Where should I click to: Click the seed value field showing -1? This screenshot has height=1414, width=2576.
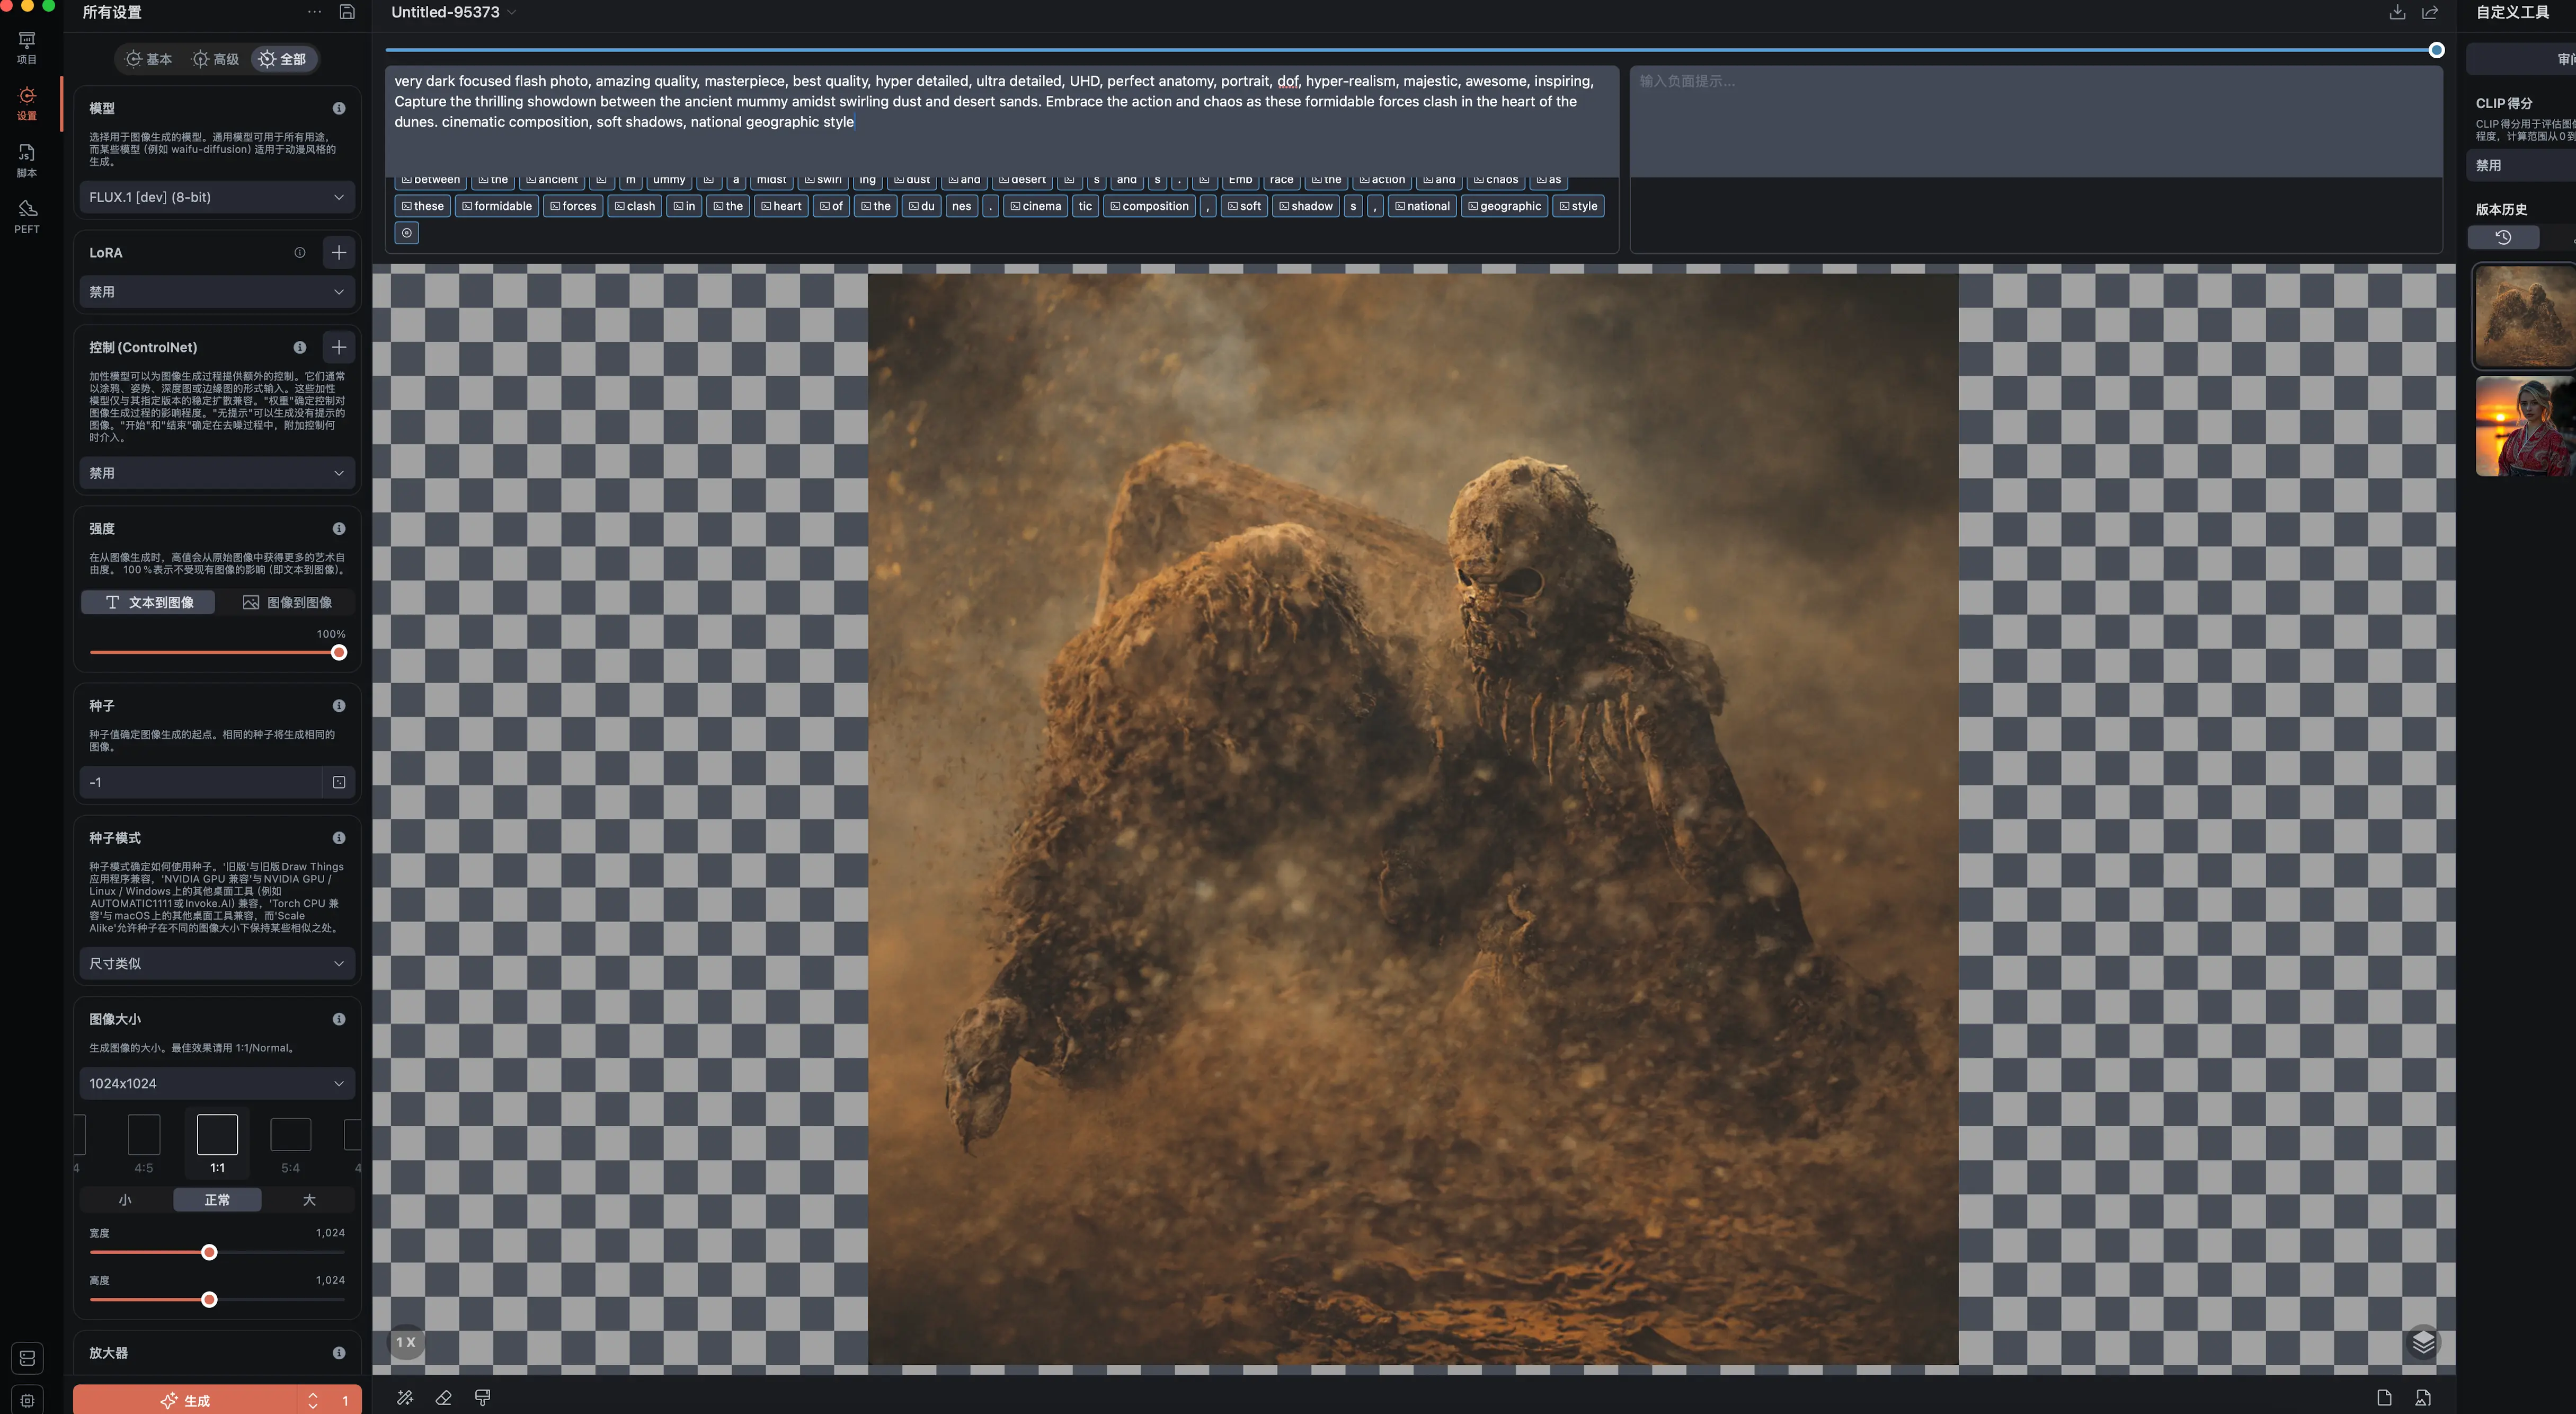click(200, 782)
